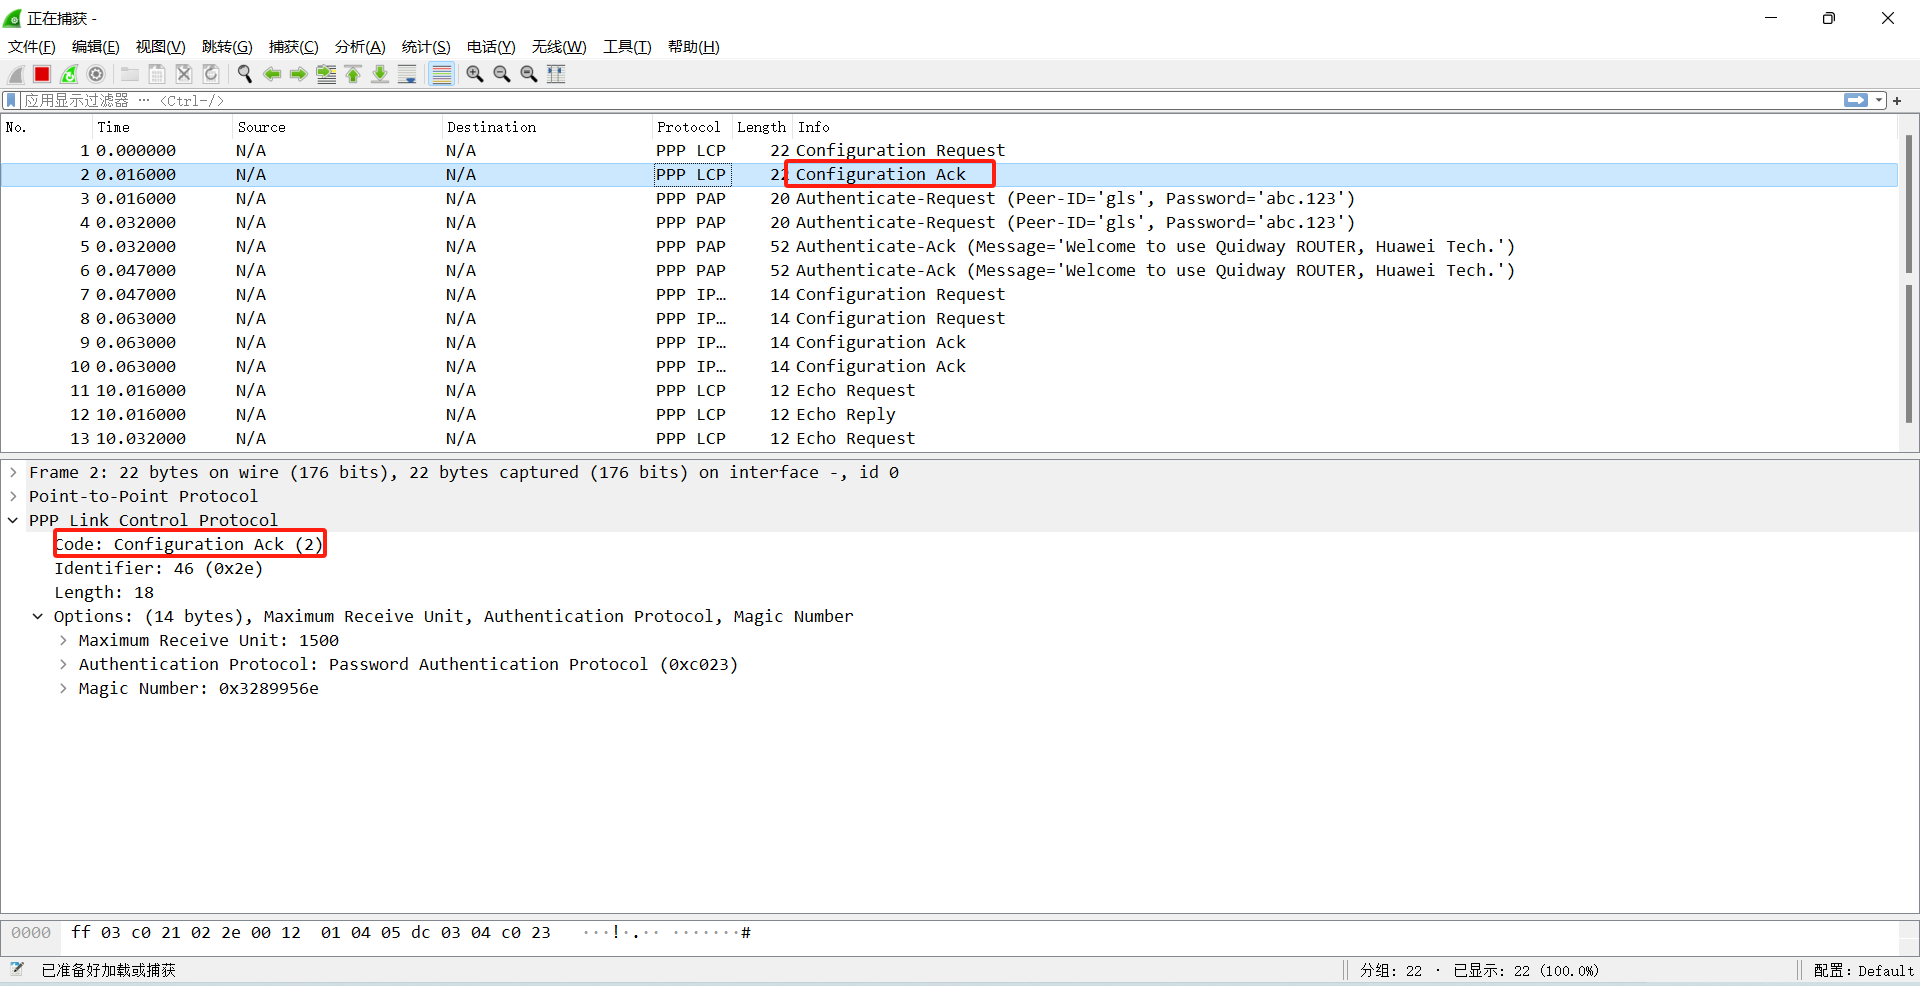Image resolution: width=1920 pixels, height=986 pixels.
Task: Expand Authentication Protocol option node
Action: [x=63, y=664]
